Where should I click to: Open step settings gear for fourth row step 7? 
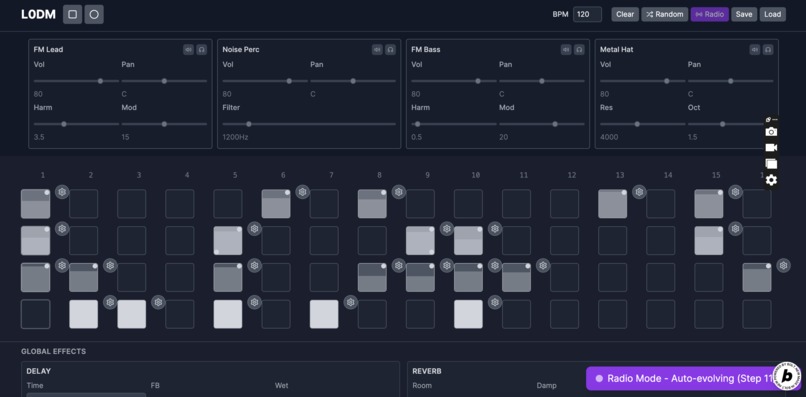tap(351, 302)
